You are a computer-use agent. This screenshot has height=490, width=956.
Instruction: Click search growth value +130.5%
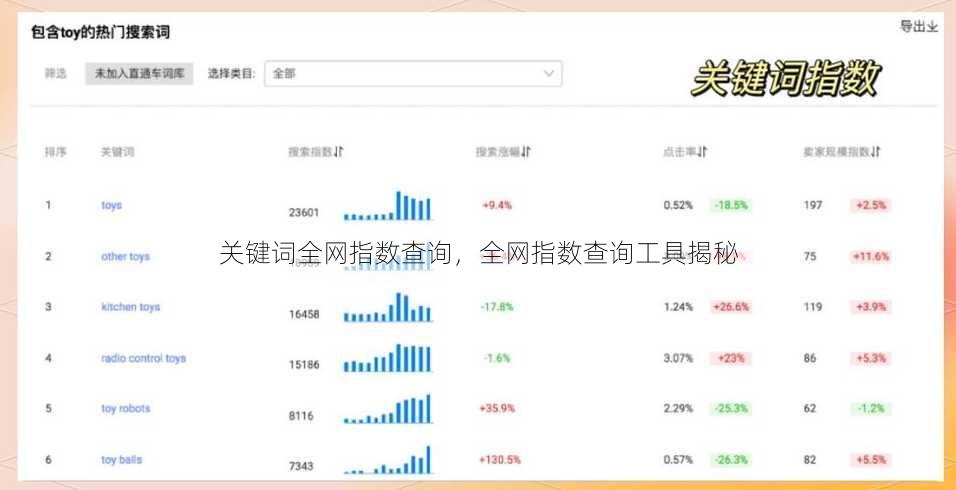500,460
